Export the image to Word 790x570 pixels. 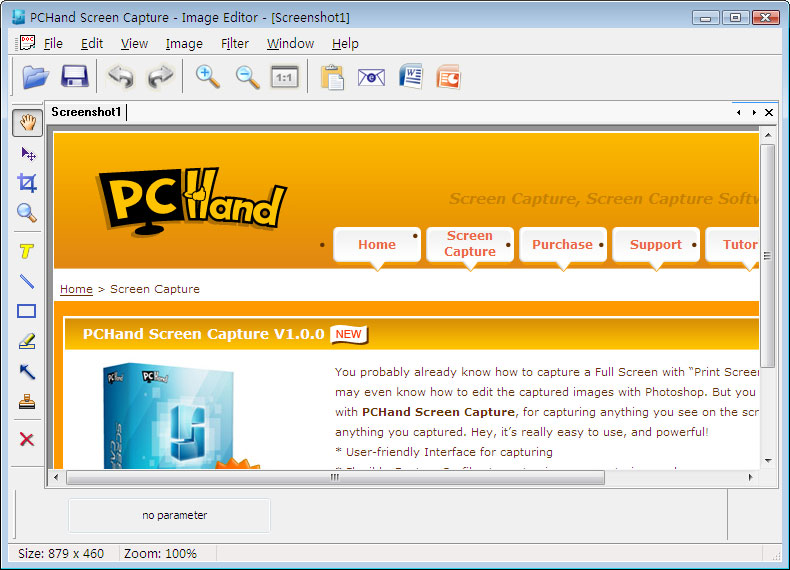410,77
